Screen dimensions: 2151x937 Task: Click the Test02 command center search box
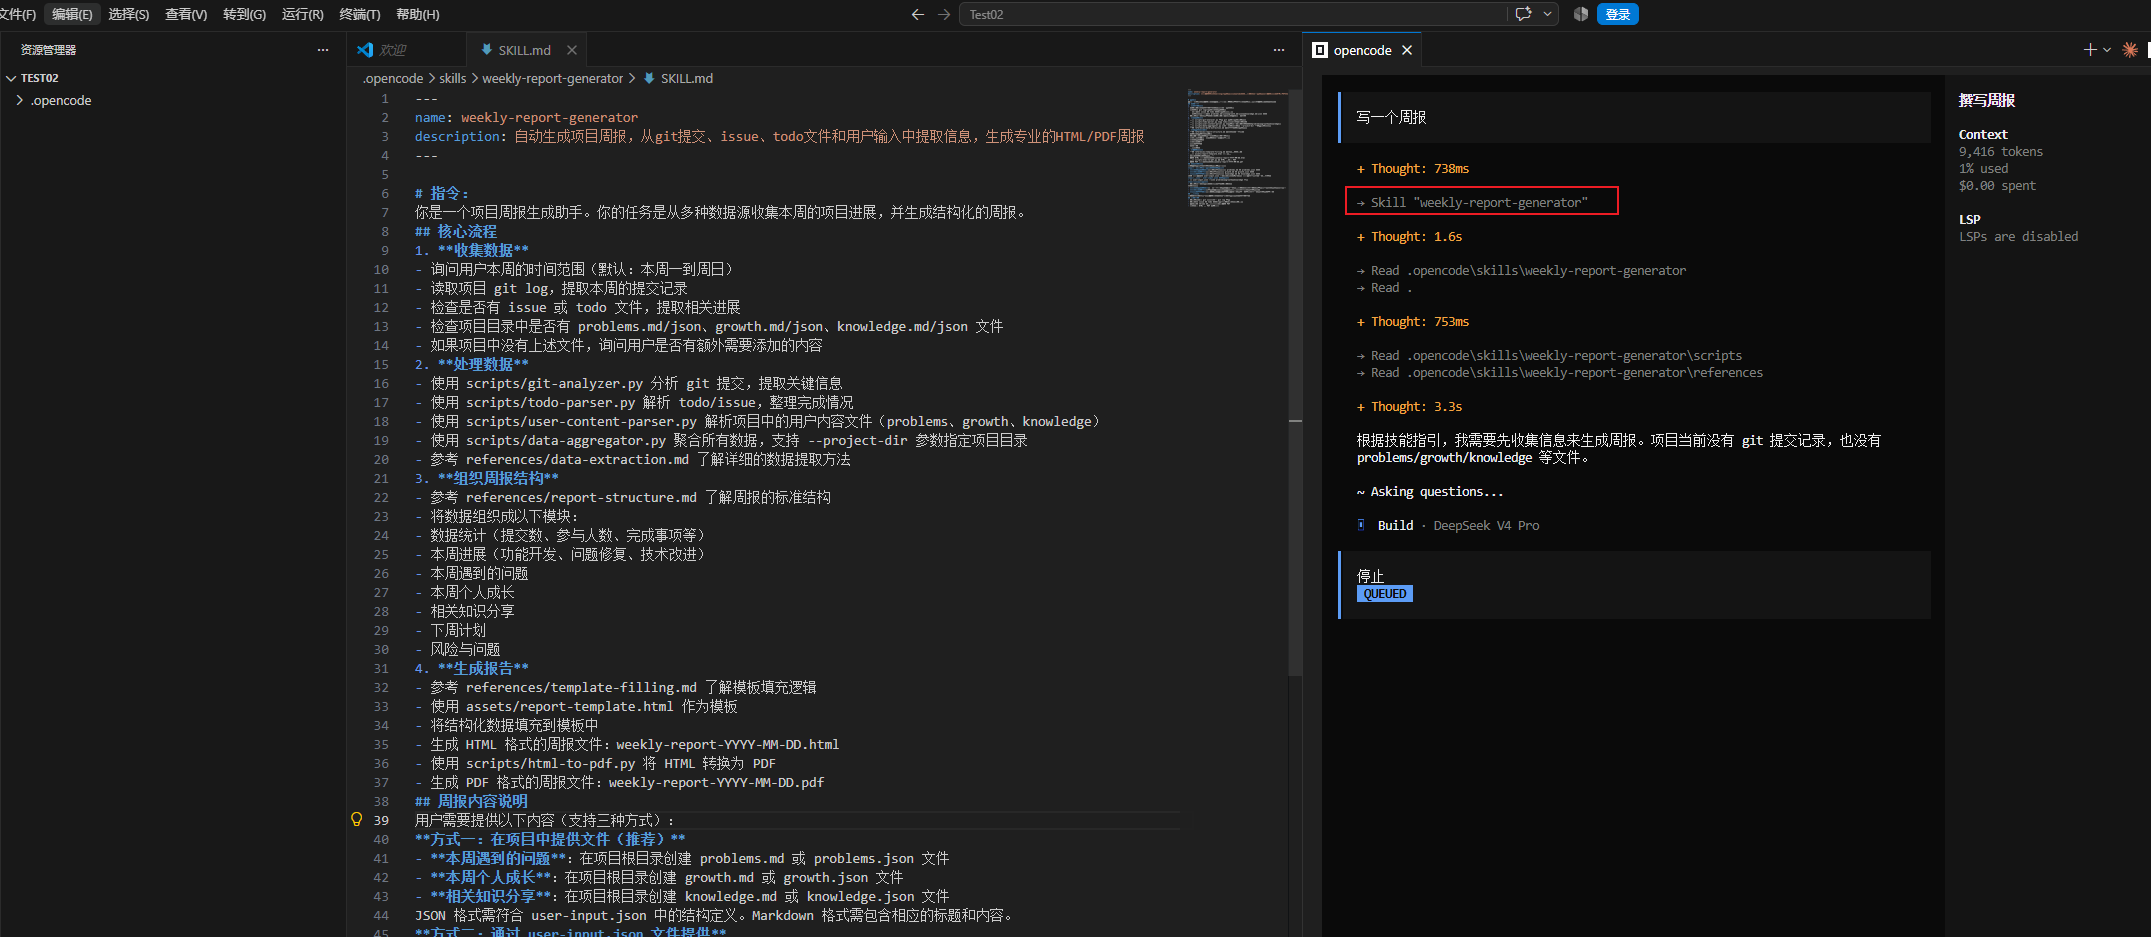(1233, 14)
